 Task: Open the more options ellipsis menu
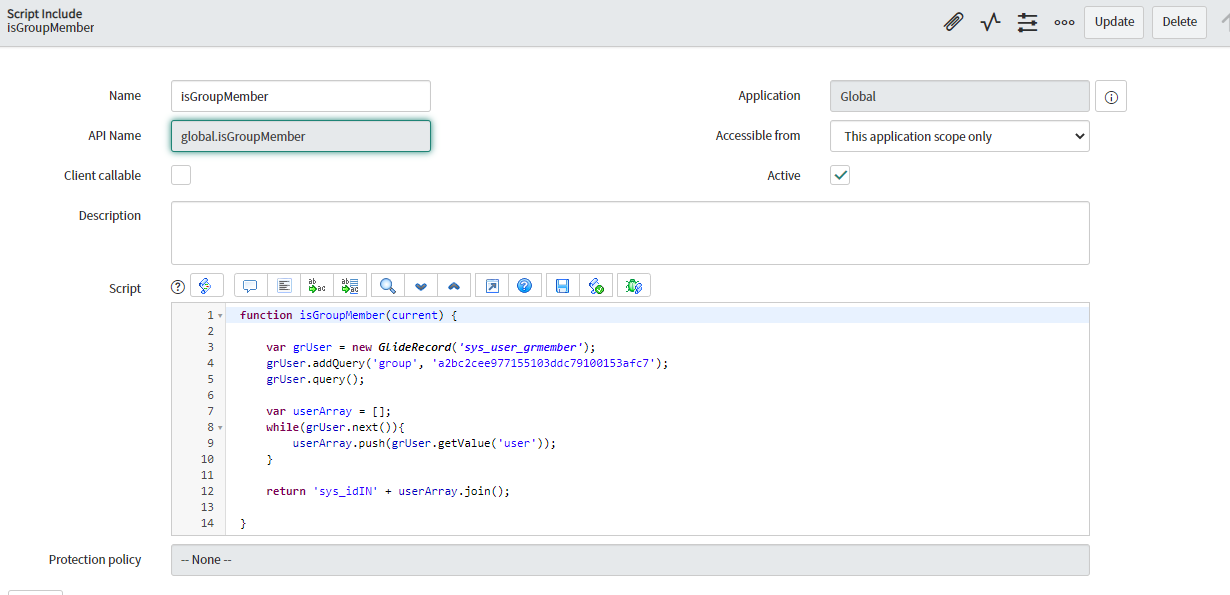(x=1064, y=22)
